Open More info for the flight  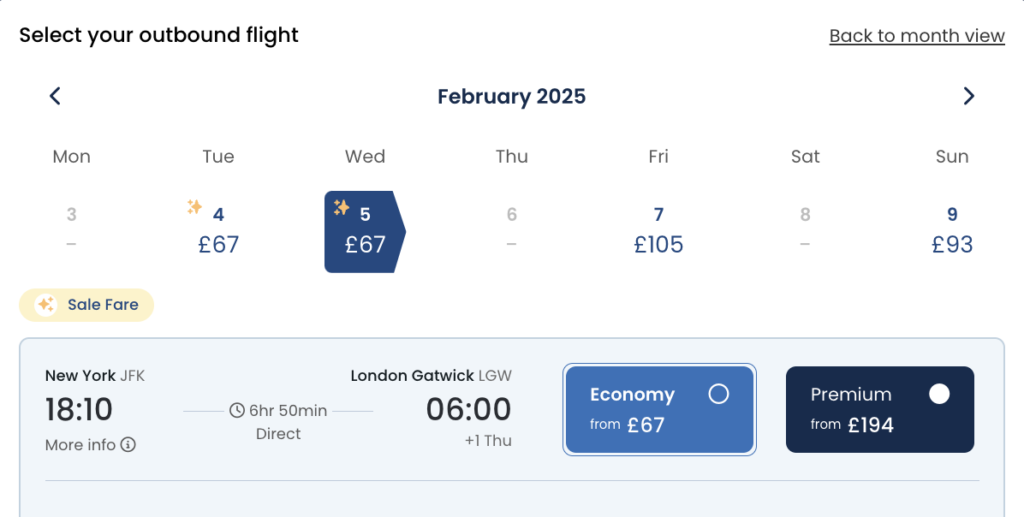tap(81, 445)
